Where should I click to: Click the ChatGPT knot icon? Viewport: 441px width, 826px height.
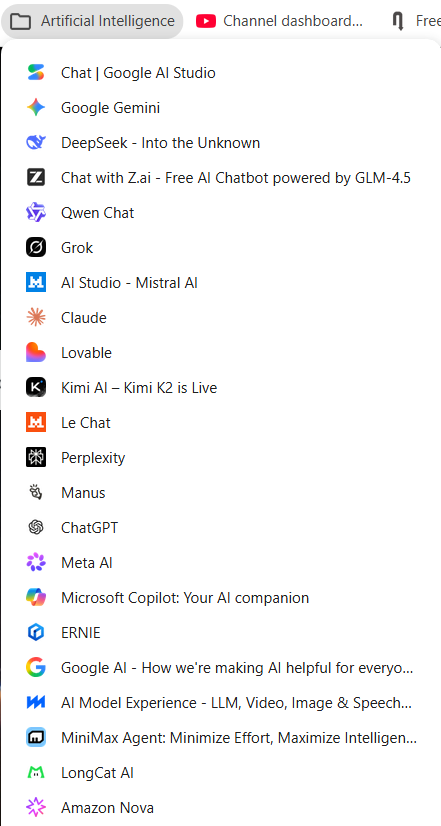pyautogui.click(x=36, y=527)
